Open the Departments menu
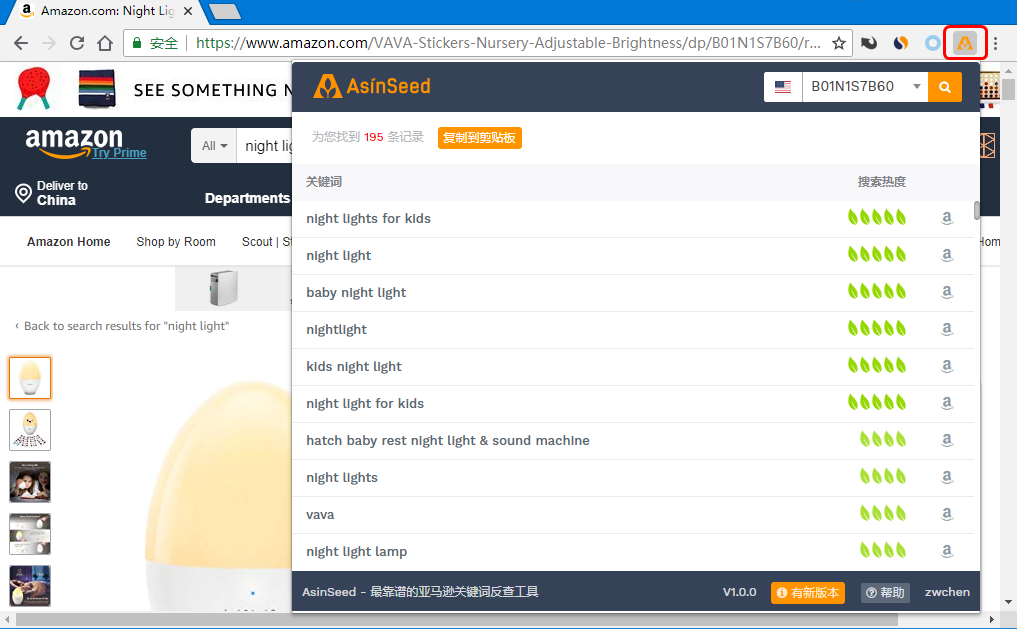Screen dimensions: 1017x629 pos(247,198)
